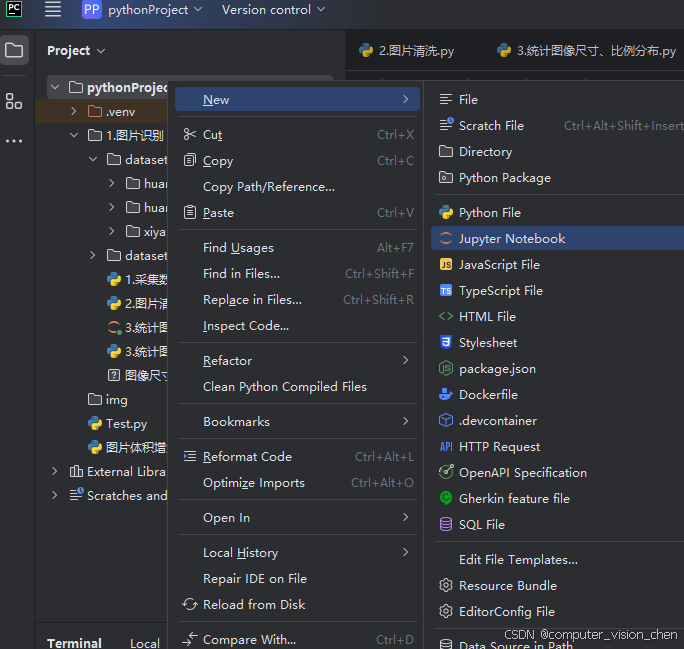
Task: Click the PP project badge icon
Action: click(x=91, y=10)
